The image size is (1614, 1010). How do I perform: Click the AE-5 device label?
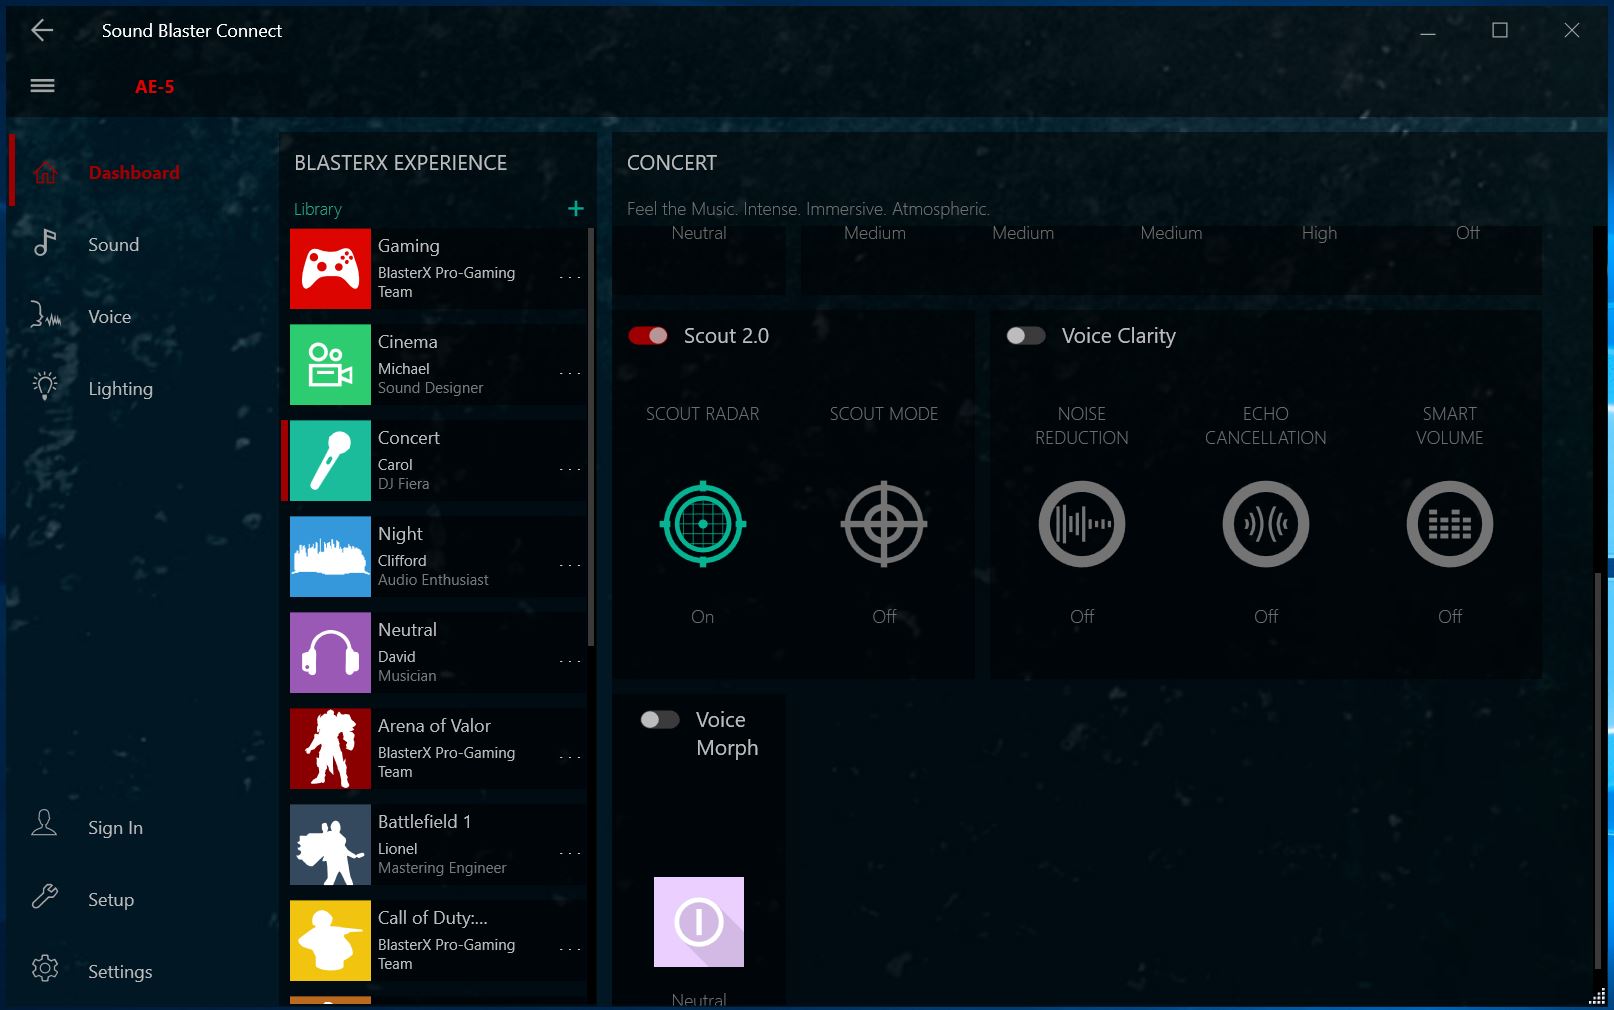(x=154, y=86)
